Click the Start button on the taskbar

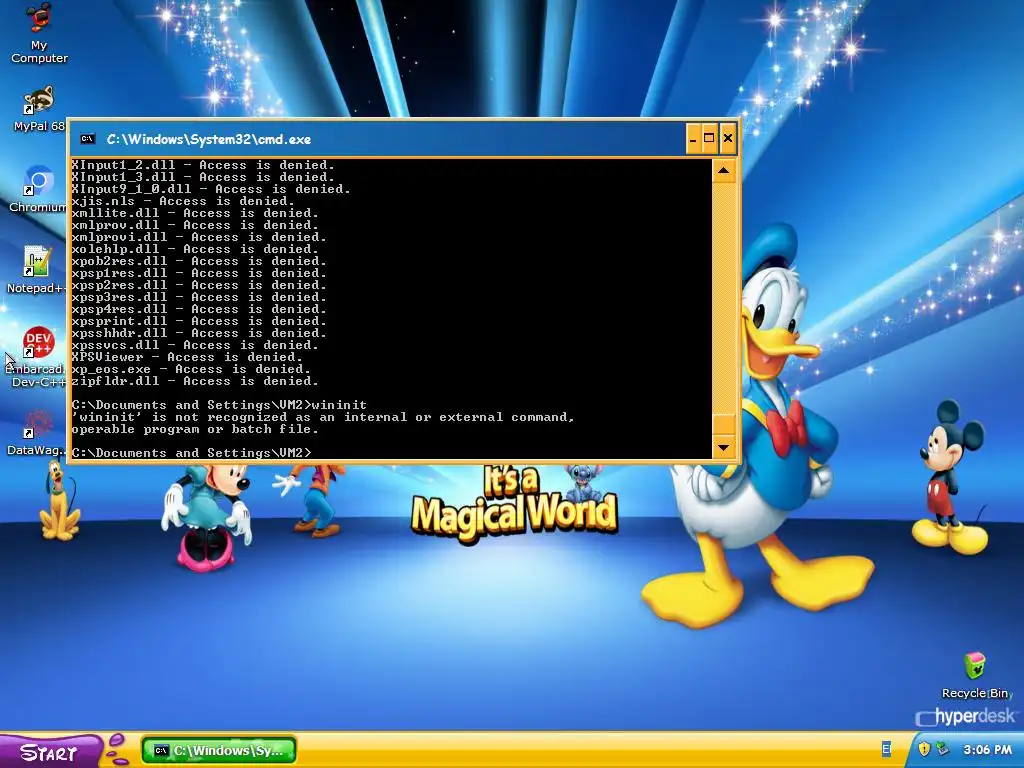click(50, 752)
